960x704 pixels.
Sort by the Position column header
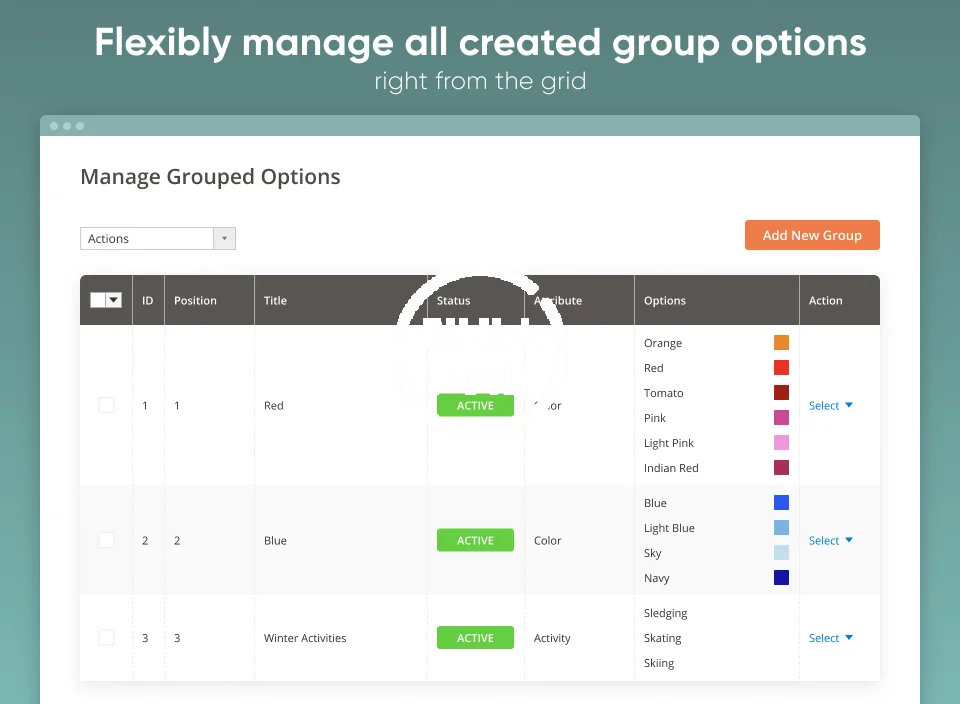pos(195,301)
